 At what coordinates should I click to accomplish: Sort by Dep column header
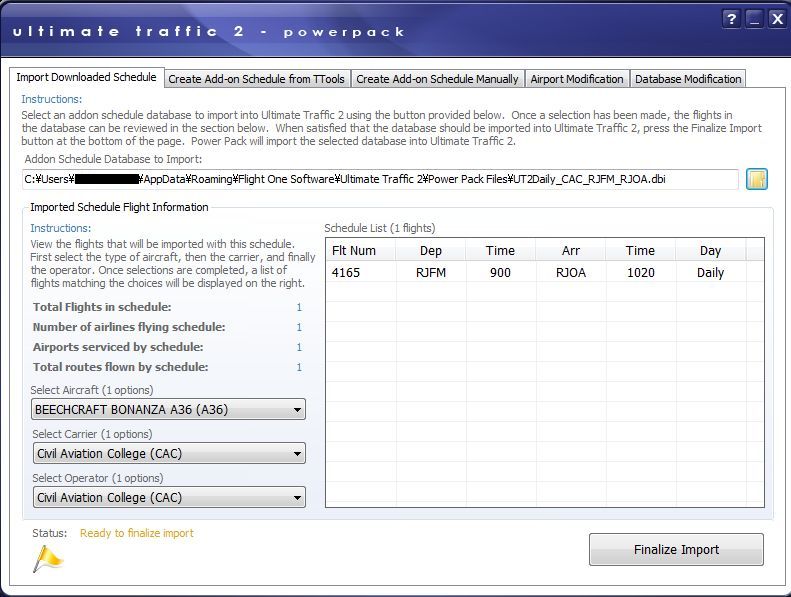pyautogui.click(x=431, y=250)
